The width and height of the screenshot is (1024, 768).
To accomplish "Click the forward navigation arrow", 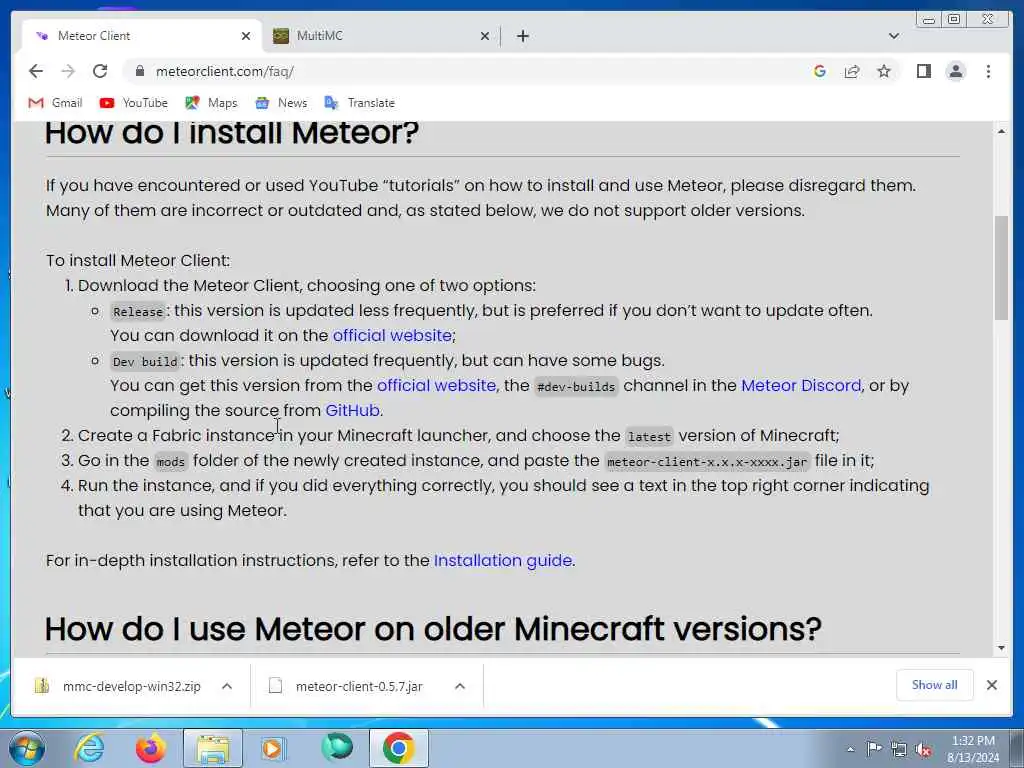I will point(68,71).
